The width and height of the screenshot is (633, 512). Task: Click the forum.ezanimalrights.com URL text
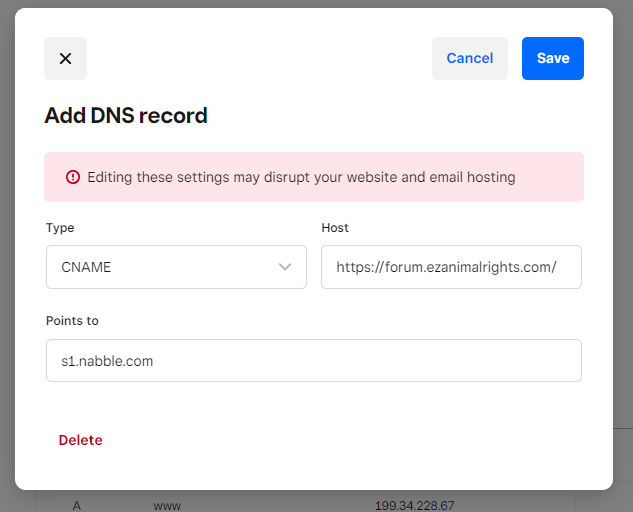click(446, 267)
